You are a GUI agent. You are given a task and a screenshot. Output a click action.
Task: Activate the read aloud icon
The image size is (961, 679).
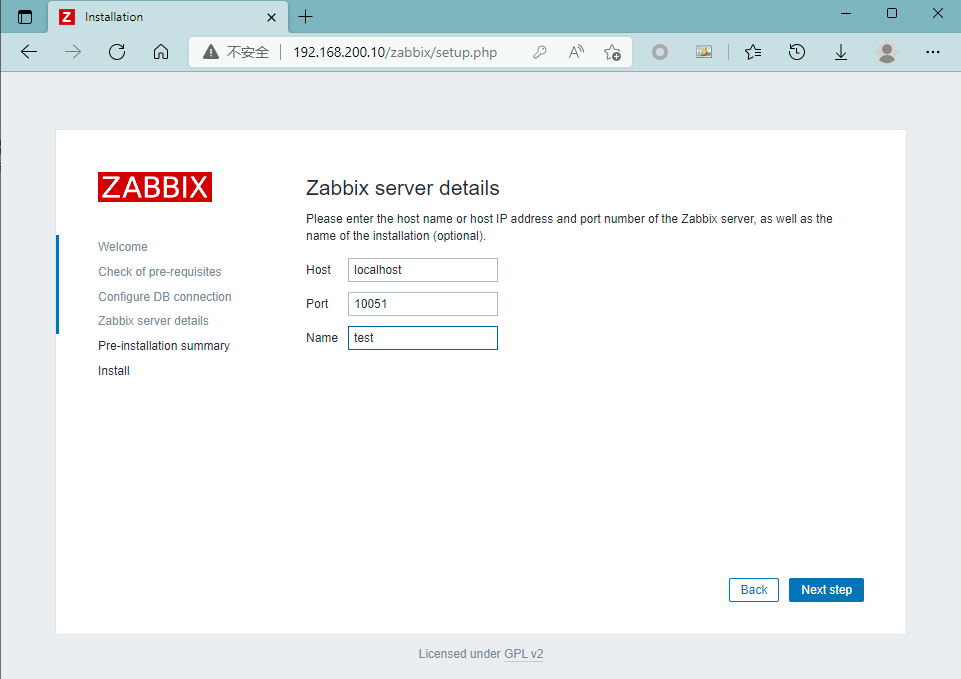pyautogui.click(x=576, y=52)
